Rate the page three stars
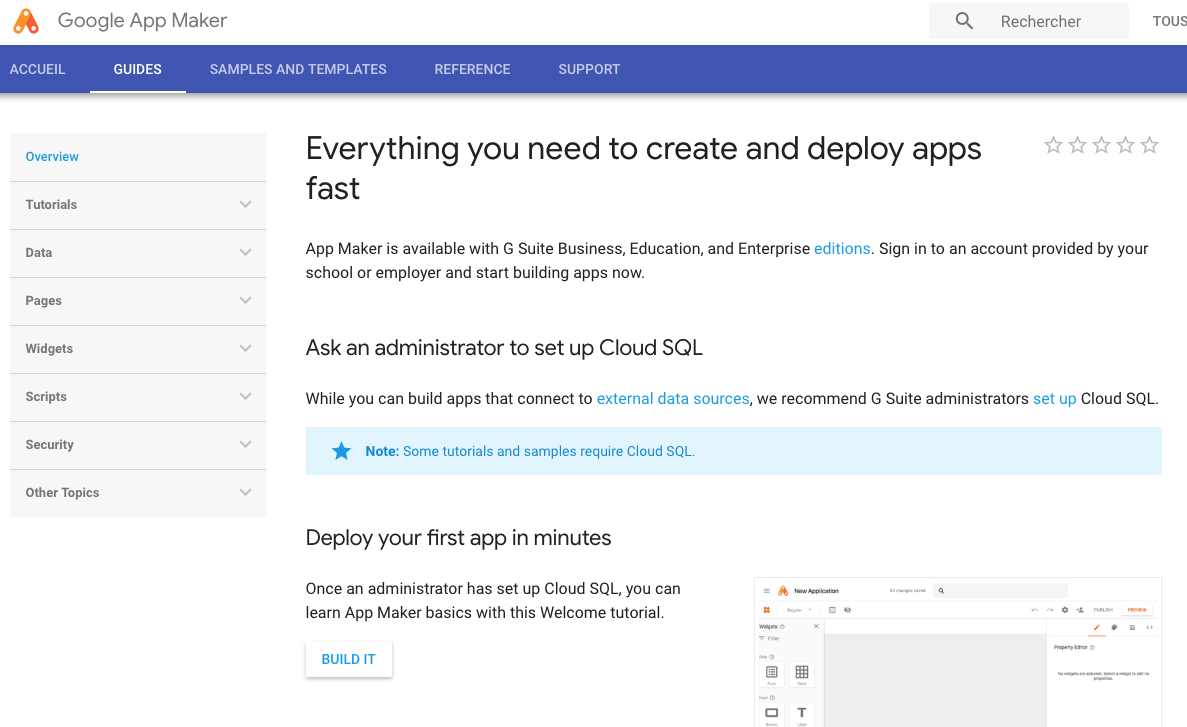 [1101, 145]
